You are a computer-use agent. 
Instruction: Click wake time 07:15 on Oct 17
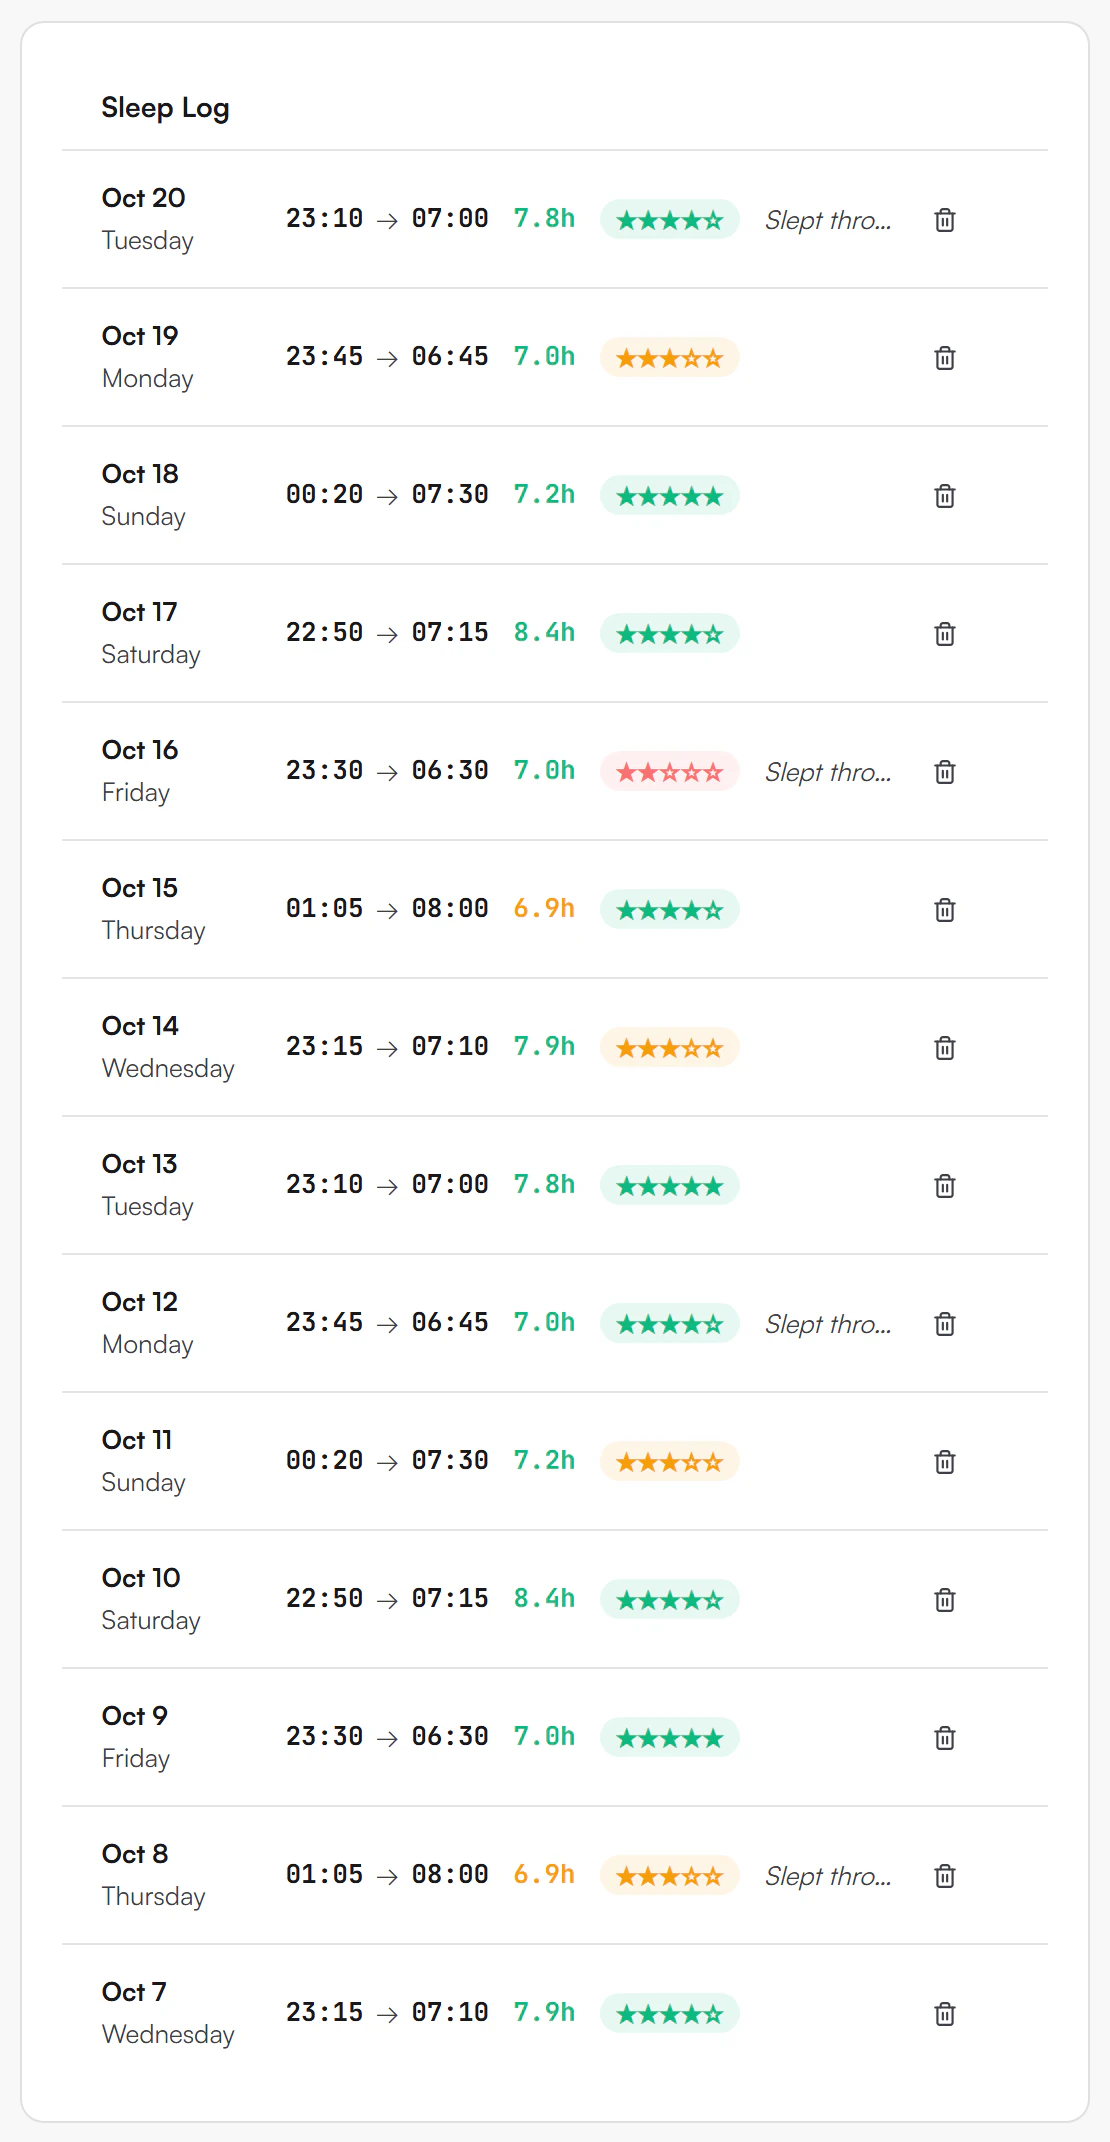(x=450, y=632)
